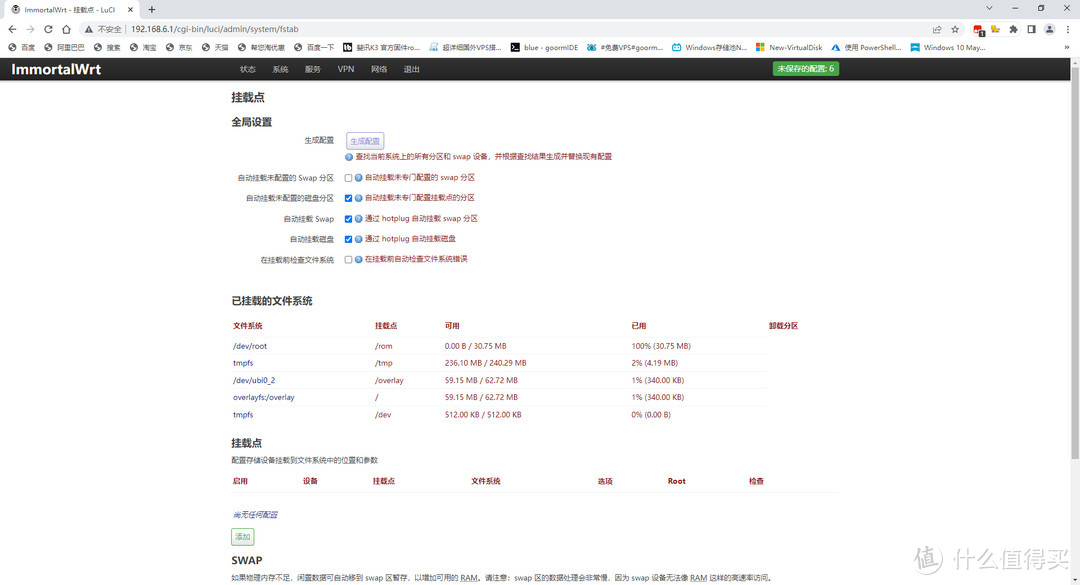The height and width of the screenshot is (585, 1080).
Task: Click the 未保存的配置: 6 indicator
Action: point(806,69)
